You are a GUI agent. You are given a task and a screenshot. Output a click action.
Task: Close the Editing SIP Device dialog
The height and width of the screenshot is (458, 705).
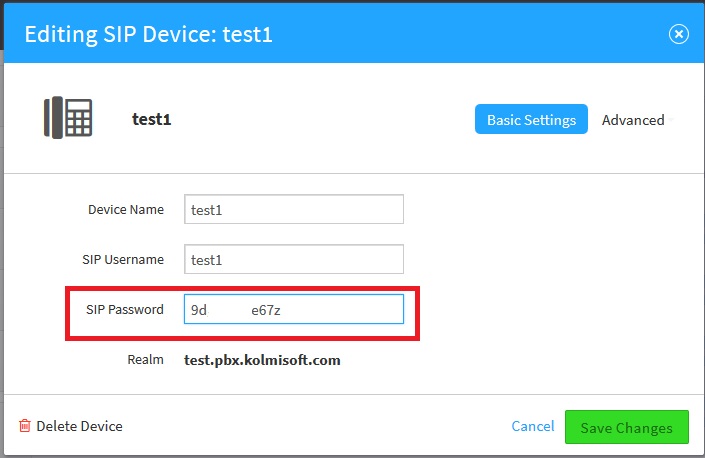coord(678,34)
